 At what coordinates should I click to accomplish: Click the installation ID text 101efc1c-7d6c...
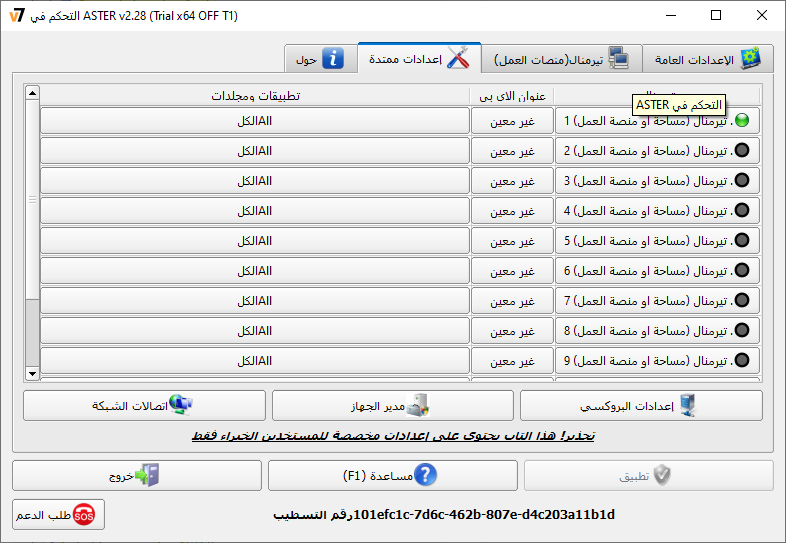click(444, 515)
